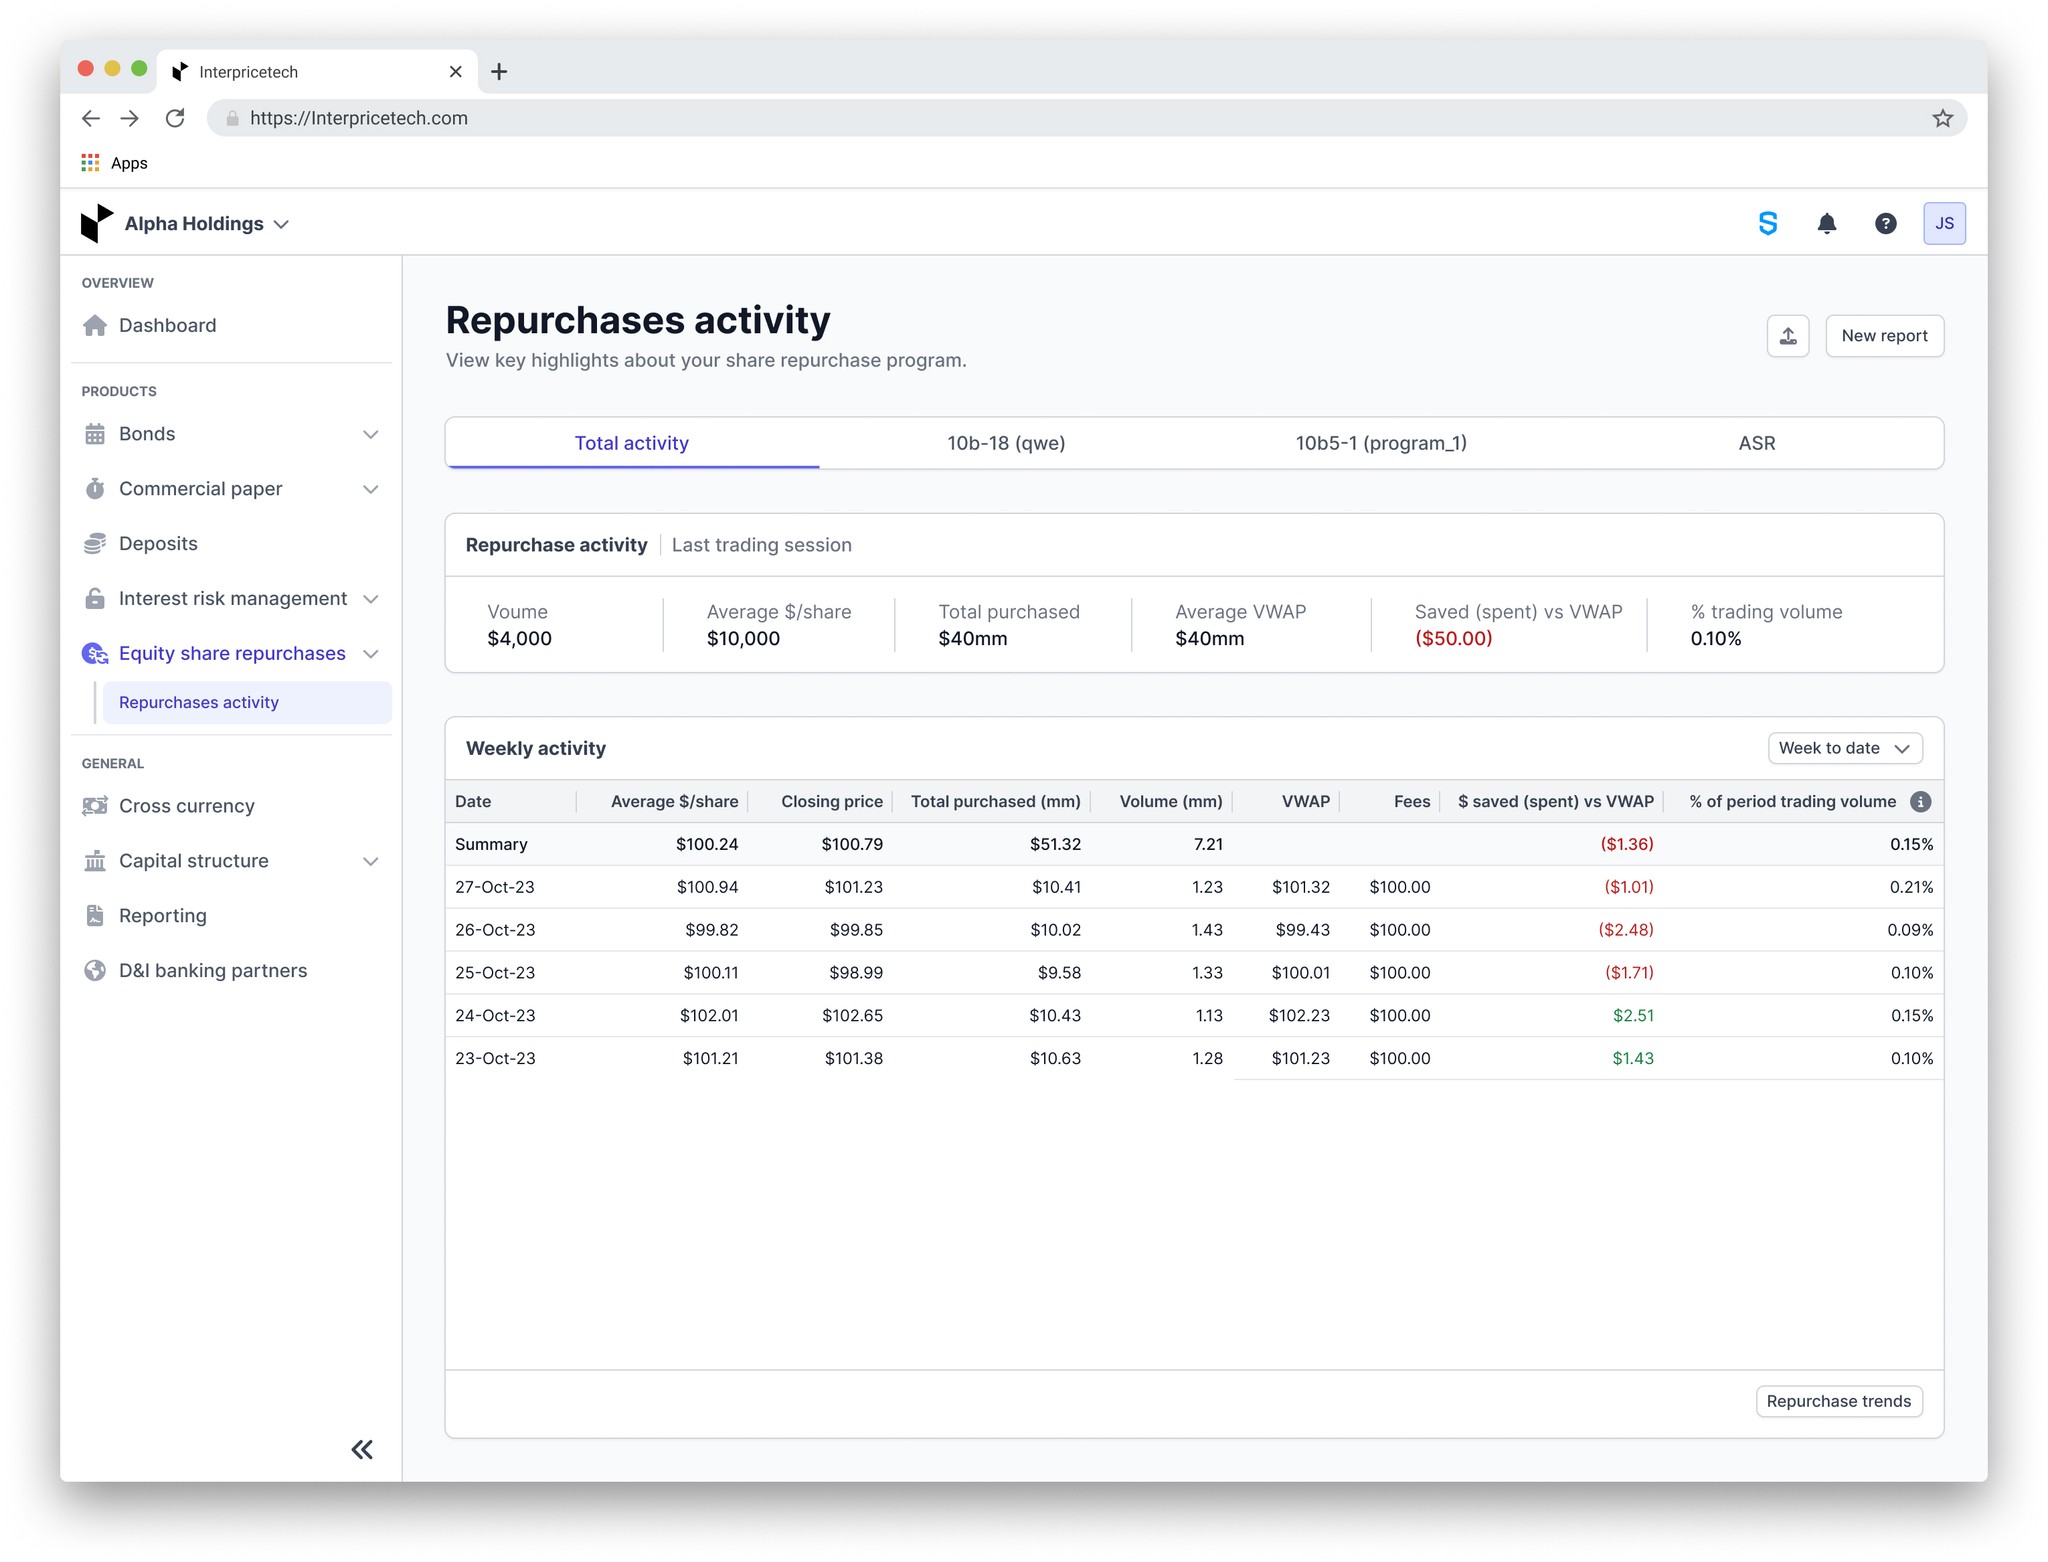Collapse sidebar with double chevron icon
The height and width of the screenshot is (1562, 2048).
coord(362,1449)
